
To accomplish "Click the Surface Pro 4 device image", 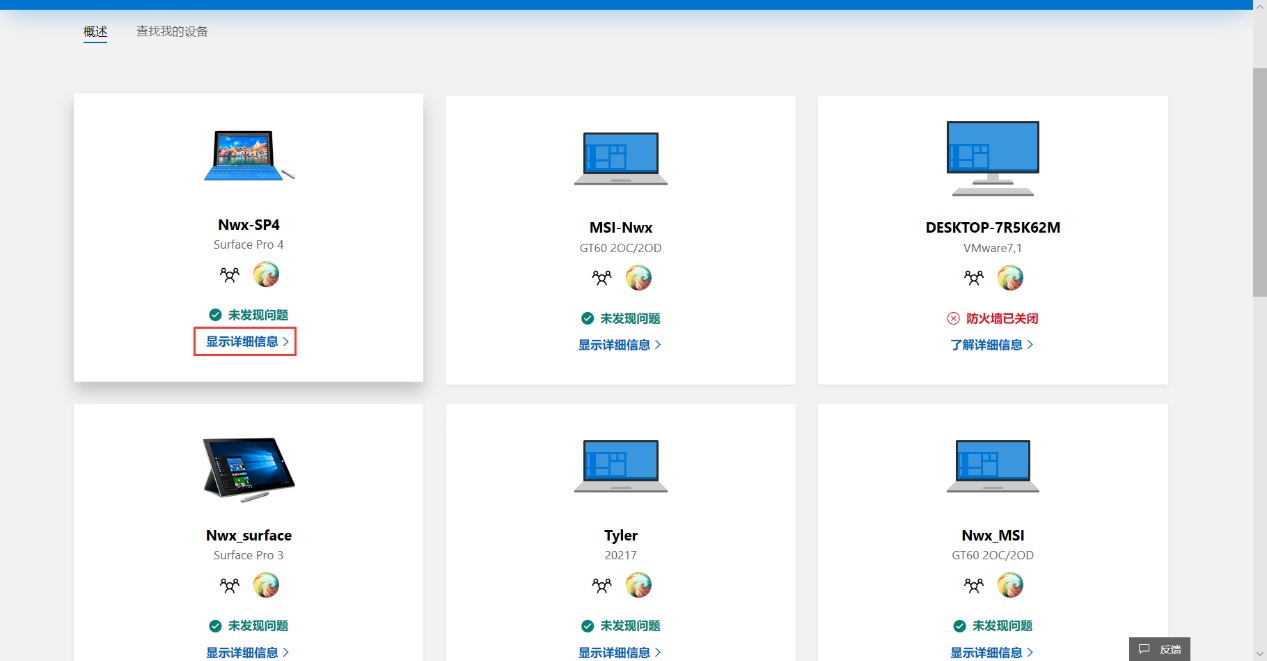I will pyautogui.click(x=248, y=157).
